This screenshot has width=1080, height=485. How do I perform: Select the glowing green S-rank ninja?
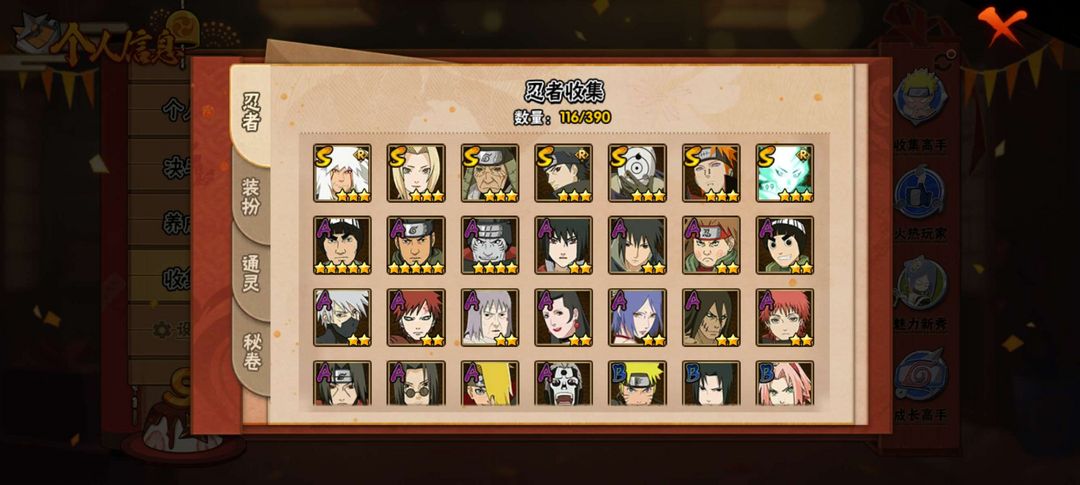click(x=785, y=173)
